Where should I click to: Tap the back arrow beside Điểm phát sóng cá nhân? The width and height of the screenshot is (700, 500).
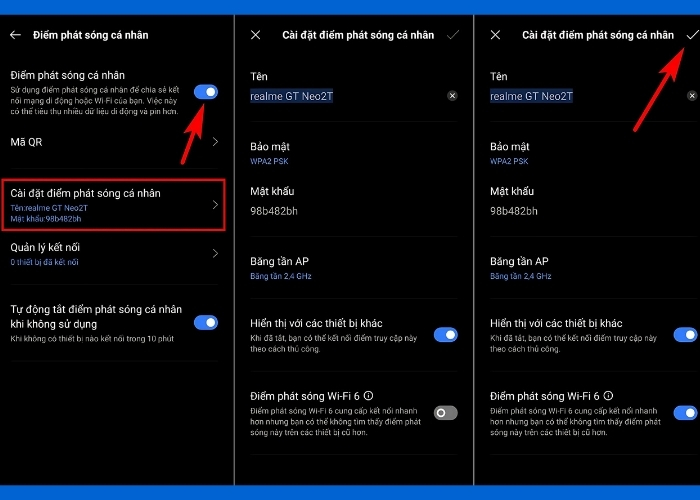pyautogui.click(x=15, y=35)
